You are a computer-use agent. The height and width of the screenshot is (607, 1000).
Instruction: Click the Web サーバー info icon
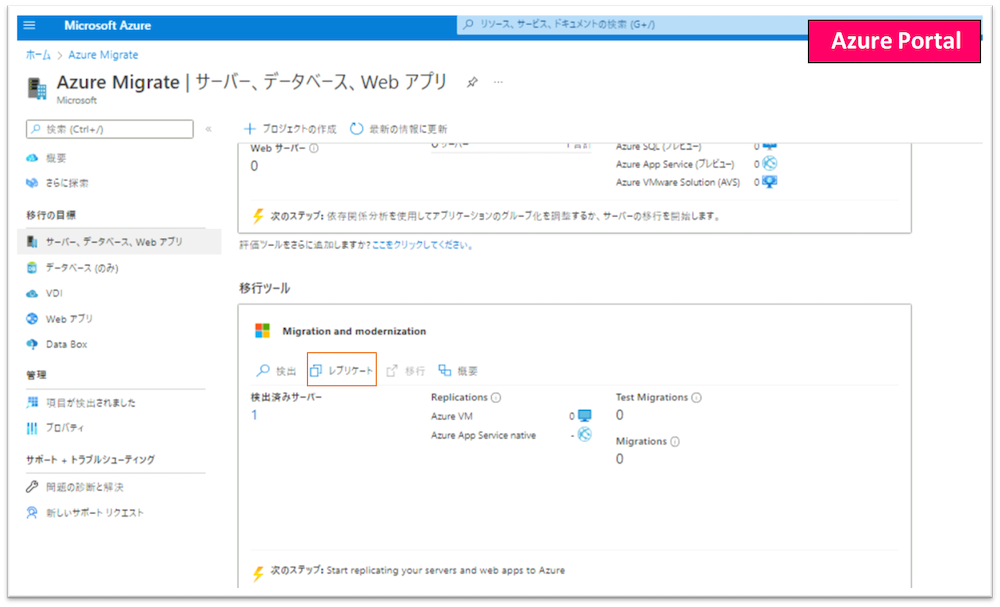[x=314, y=149]
